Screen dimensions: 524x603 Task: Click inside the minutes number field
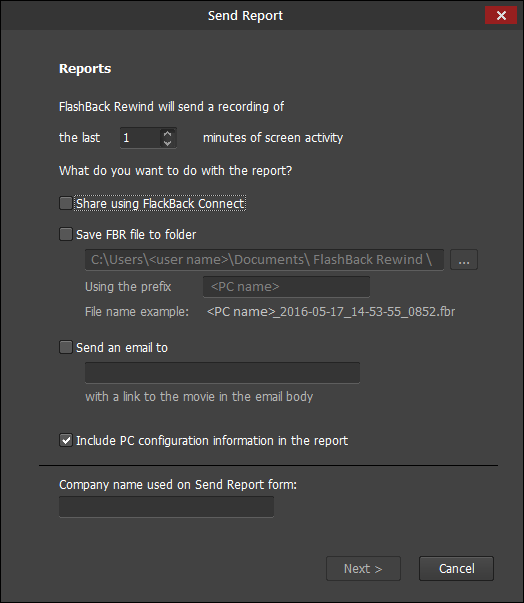coord(140,138)
